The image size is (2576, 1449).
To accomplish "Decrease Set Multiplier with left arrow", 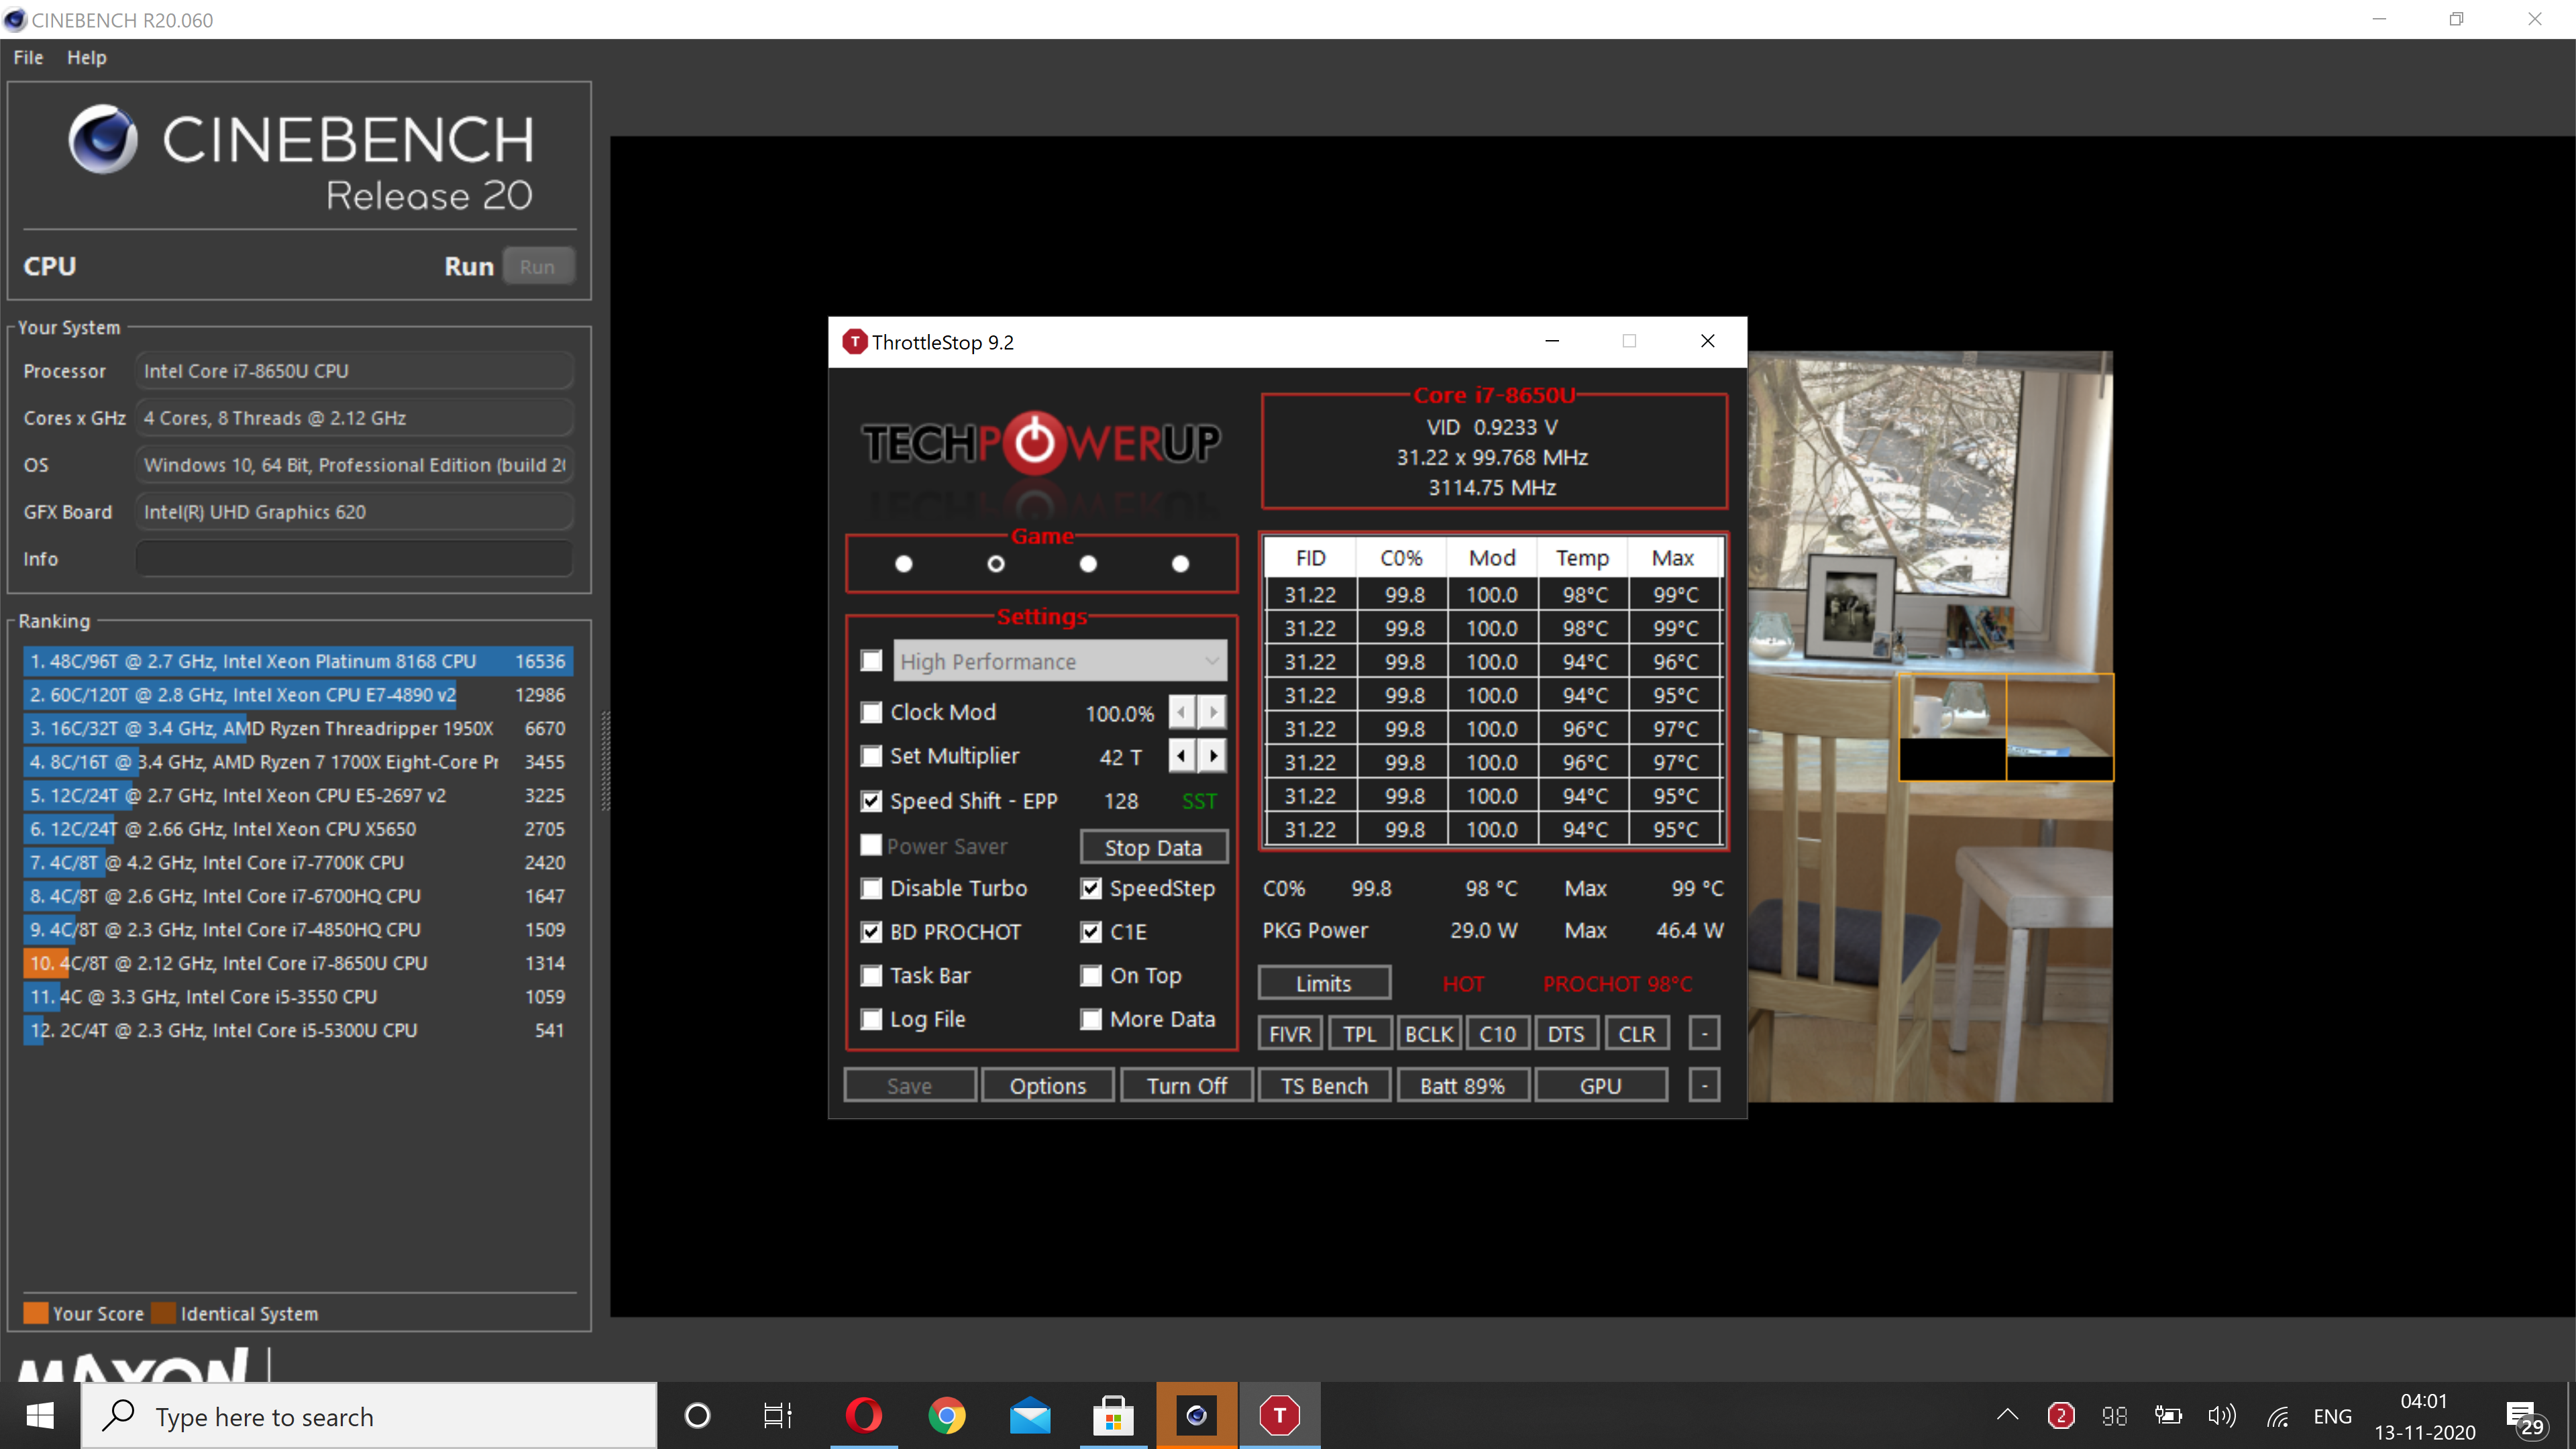I will coord(1181,756).
